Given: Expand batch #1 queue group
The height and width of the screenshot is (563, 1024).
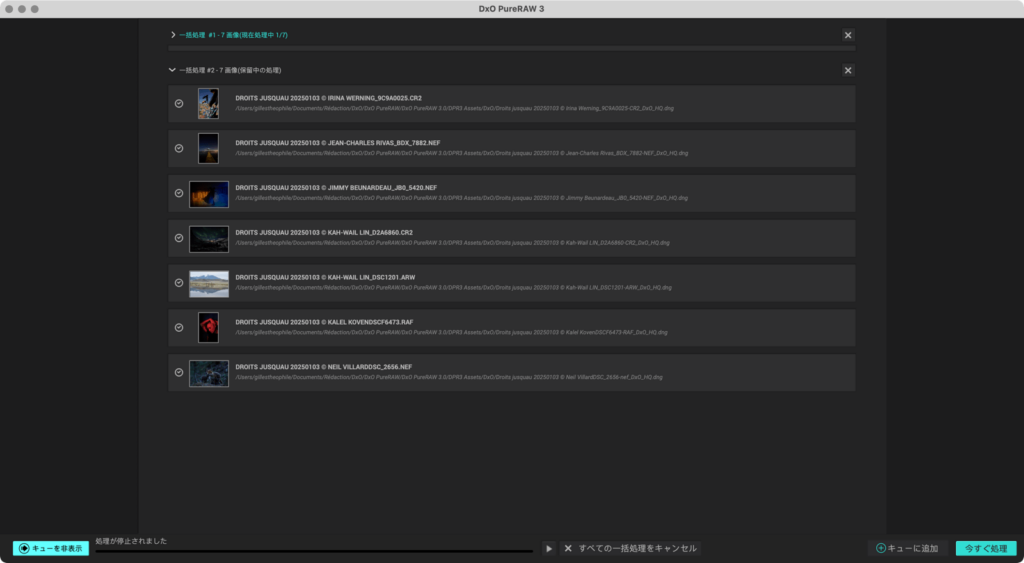Looking at the screenshot, I should coord(173,35).
